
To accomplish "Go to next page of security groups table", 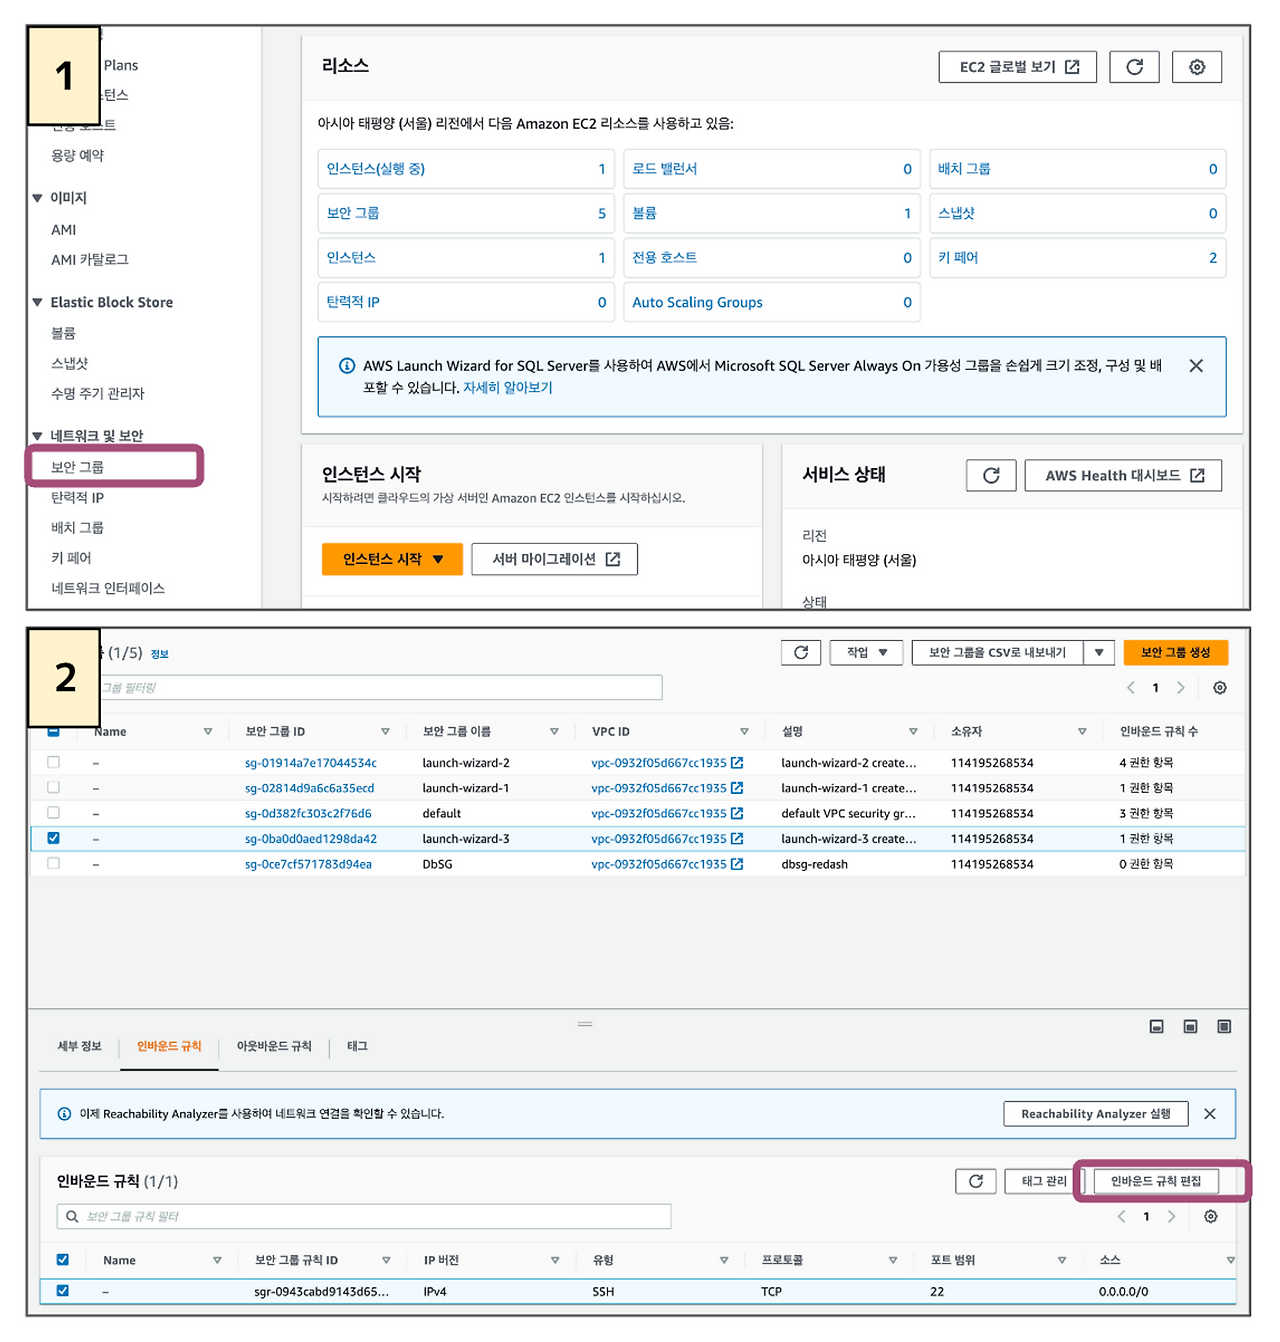I will 1181,688.
